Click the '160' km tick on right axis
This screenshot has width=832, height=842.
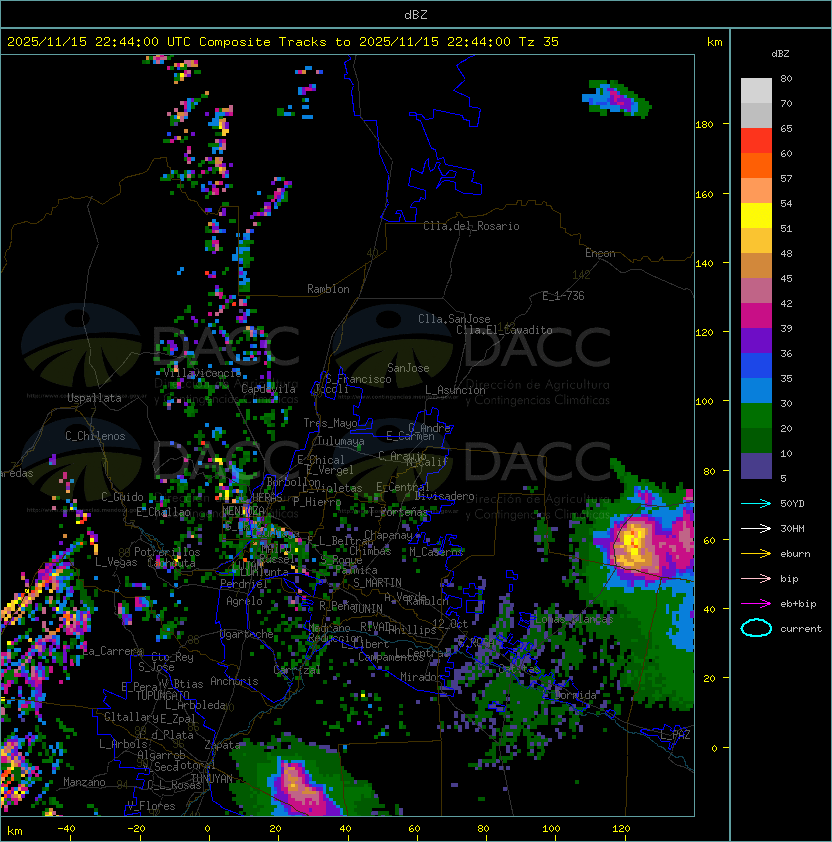point(704,194)
